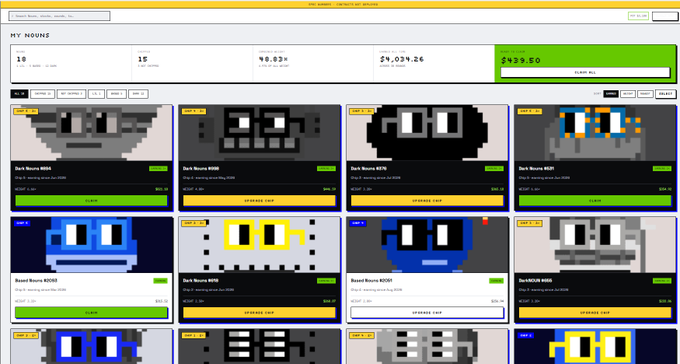The image size is (680, 364).
Task: Click the yellow contracts not deployed banner
Action: coord(340,4)
